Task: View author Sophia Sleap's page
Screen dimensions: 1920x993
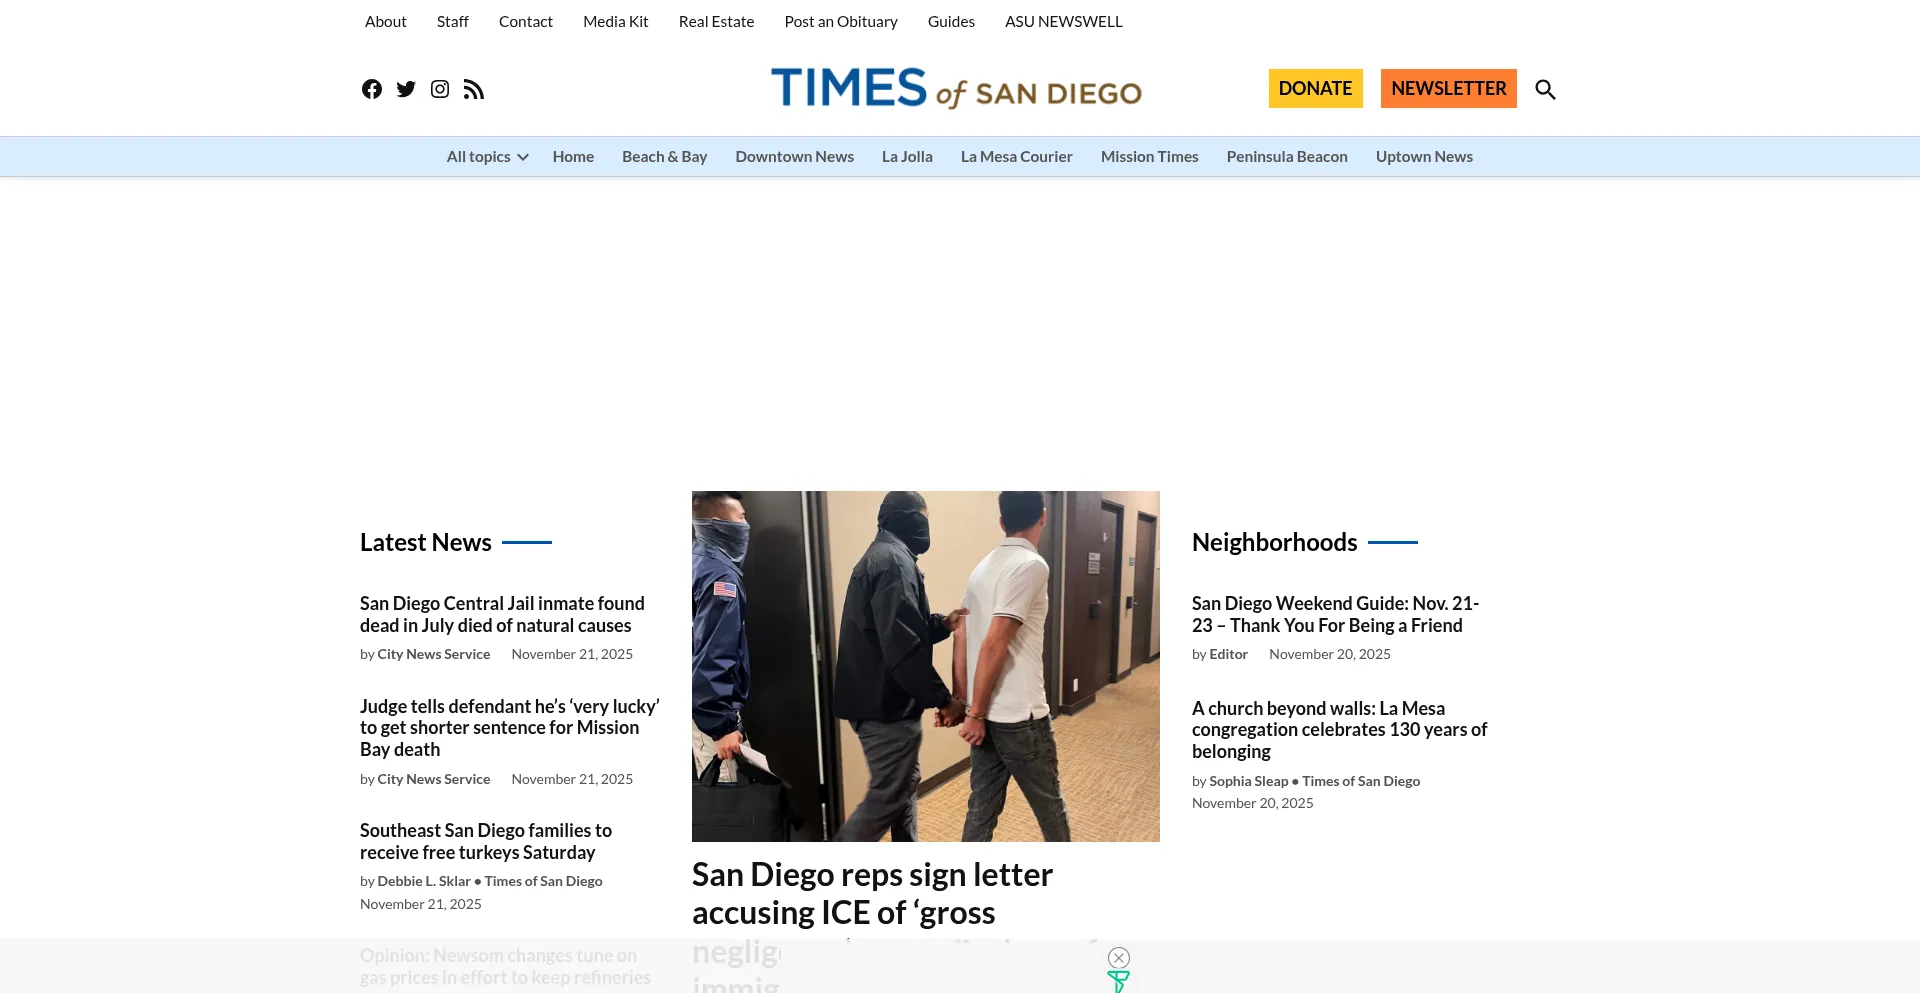Action: 1248,781
